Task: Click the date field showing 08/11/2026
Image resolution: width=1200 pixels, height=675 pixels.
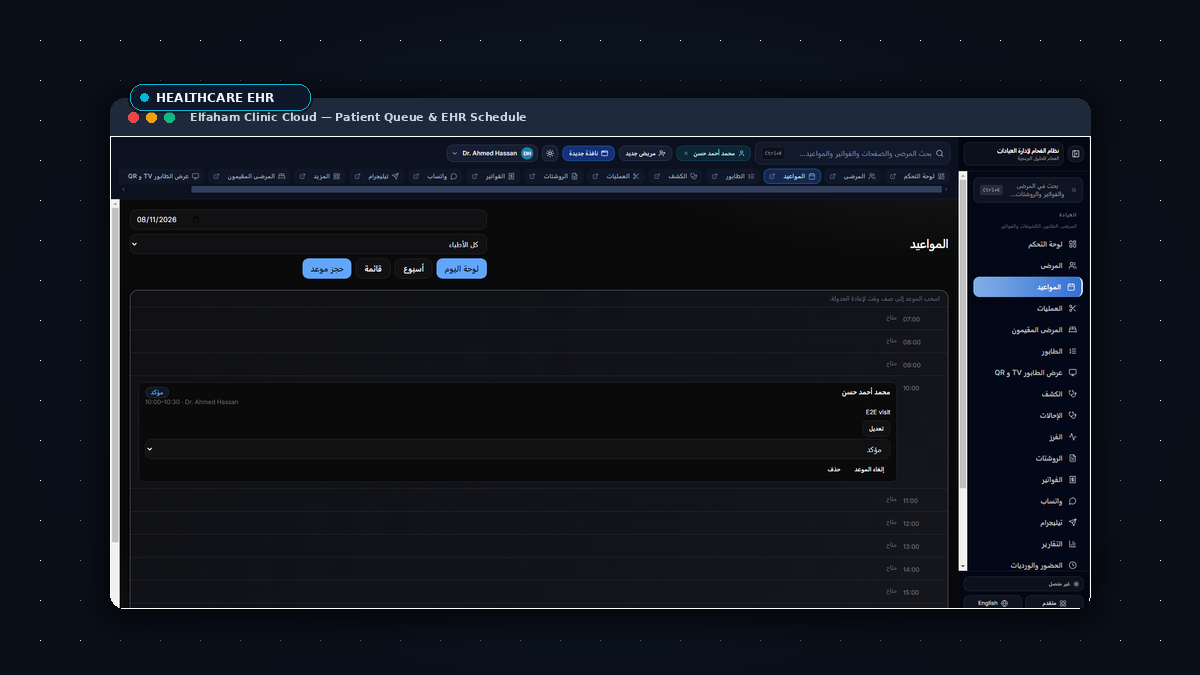Action: tap(308, 219)
